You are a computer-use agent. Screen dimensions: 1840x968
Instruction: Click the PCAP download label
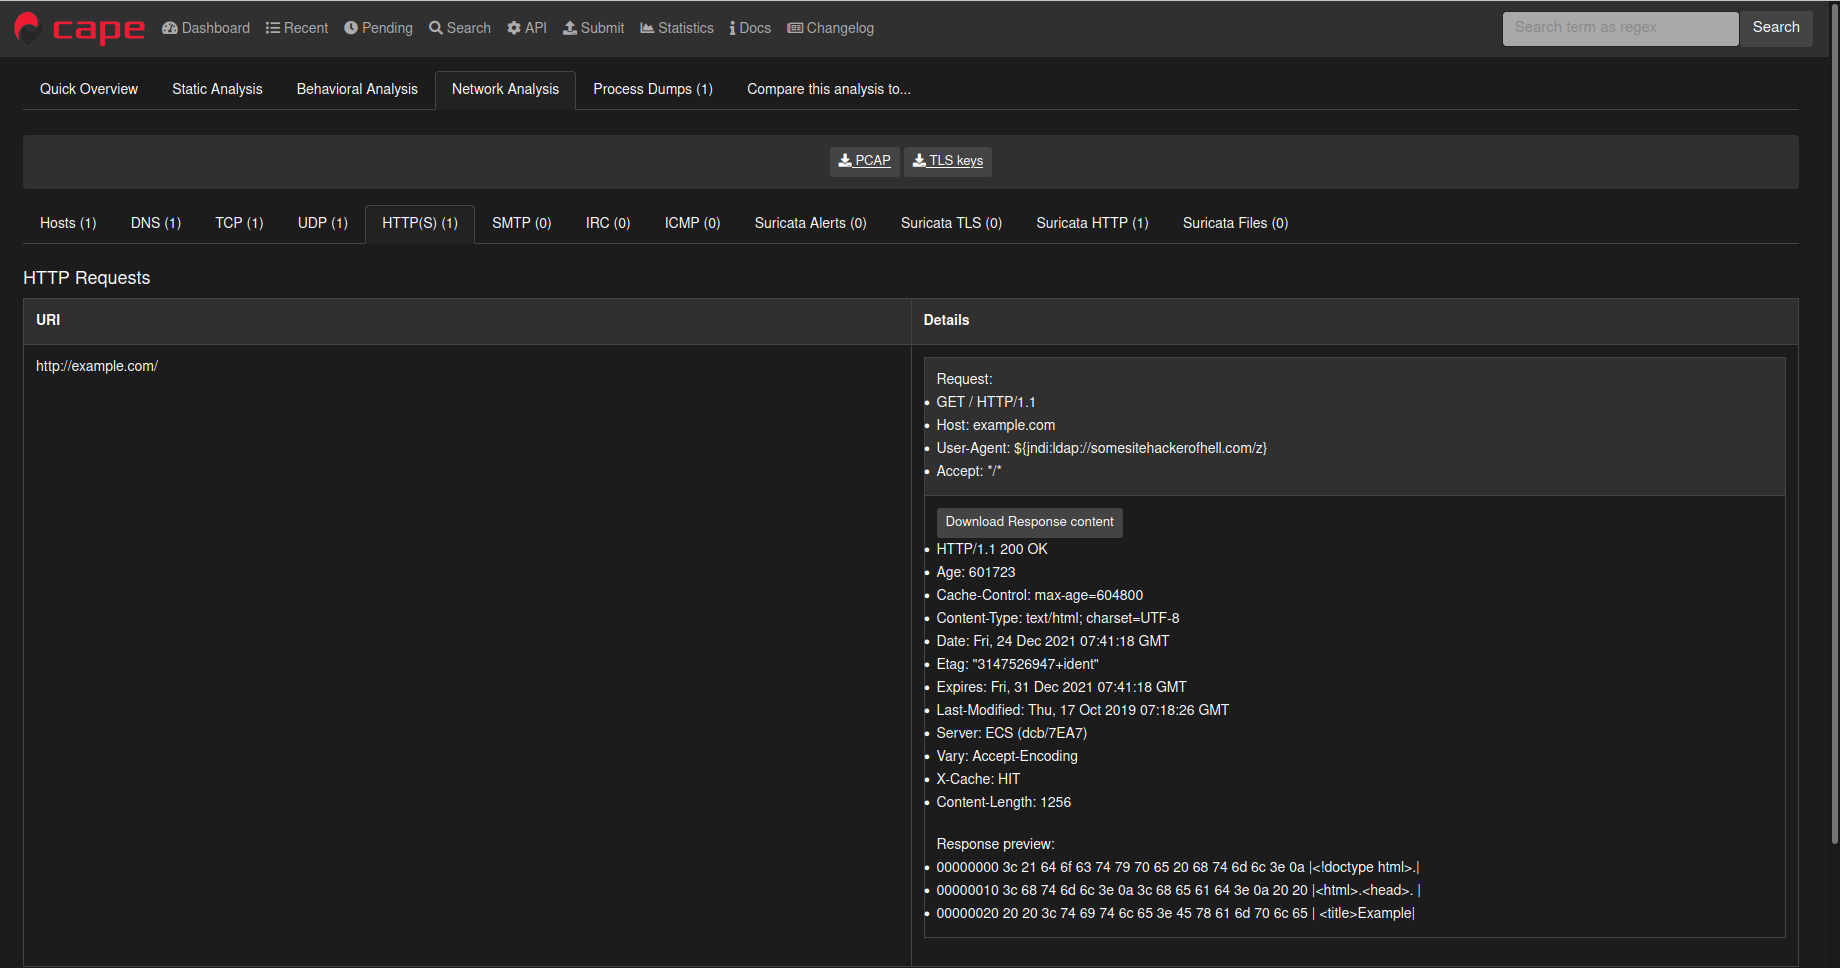[x=873, y=160]
